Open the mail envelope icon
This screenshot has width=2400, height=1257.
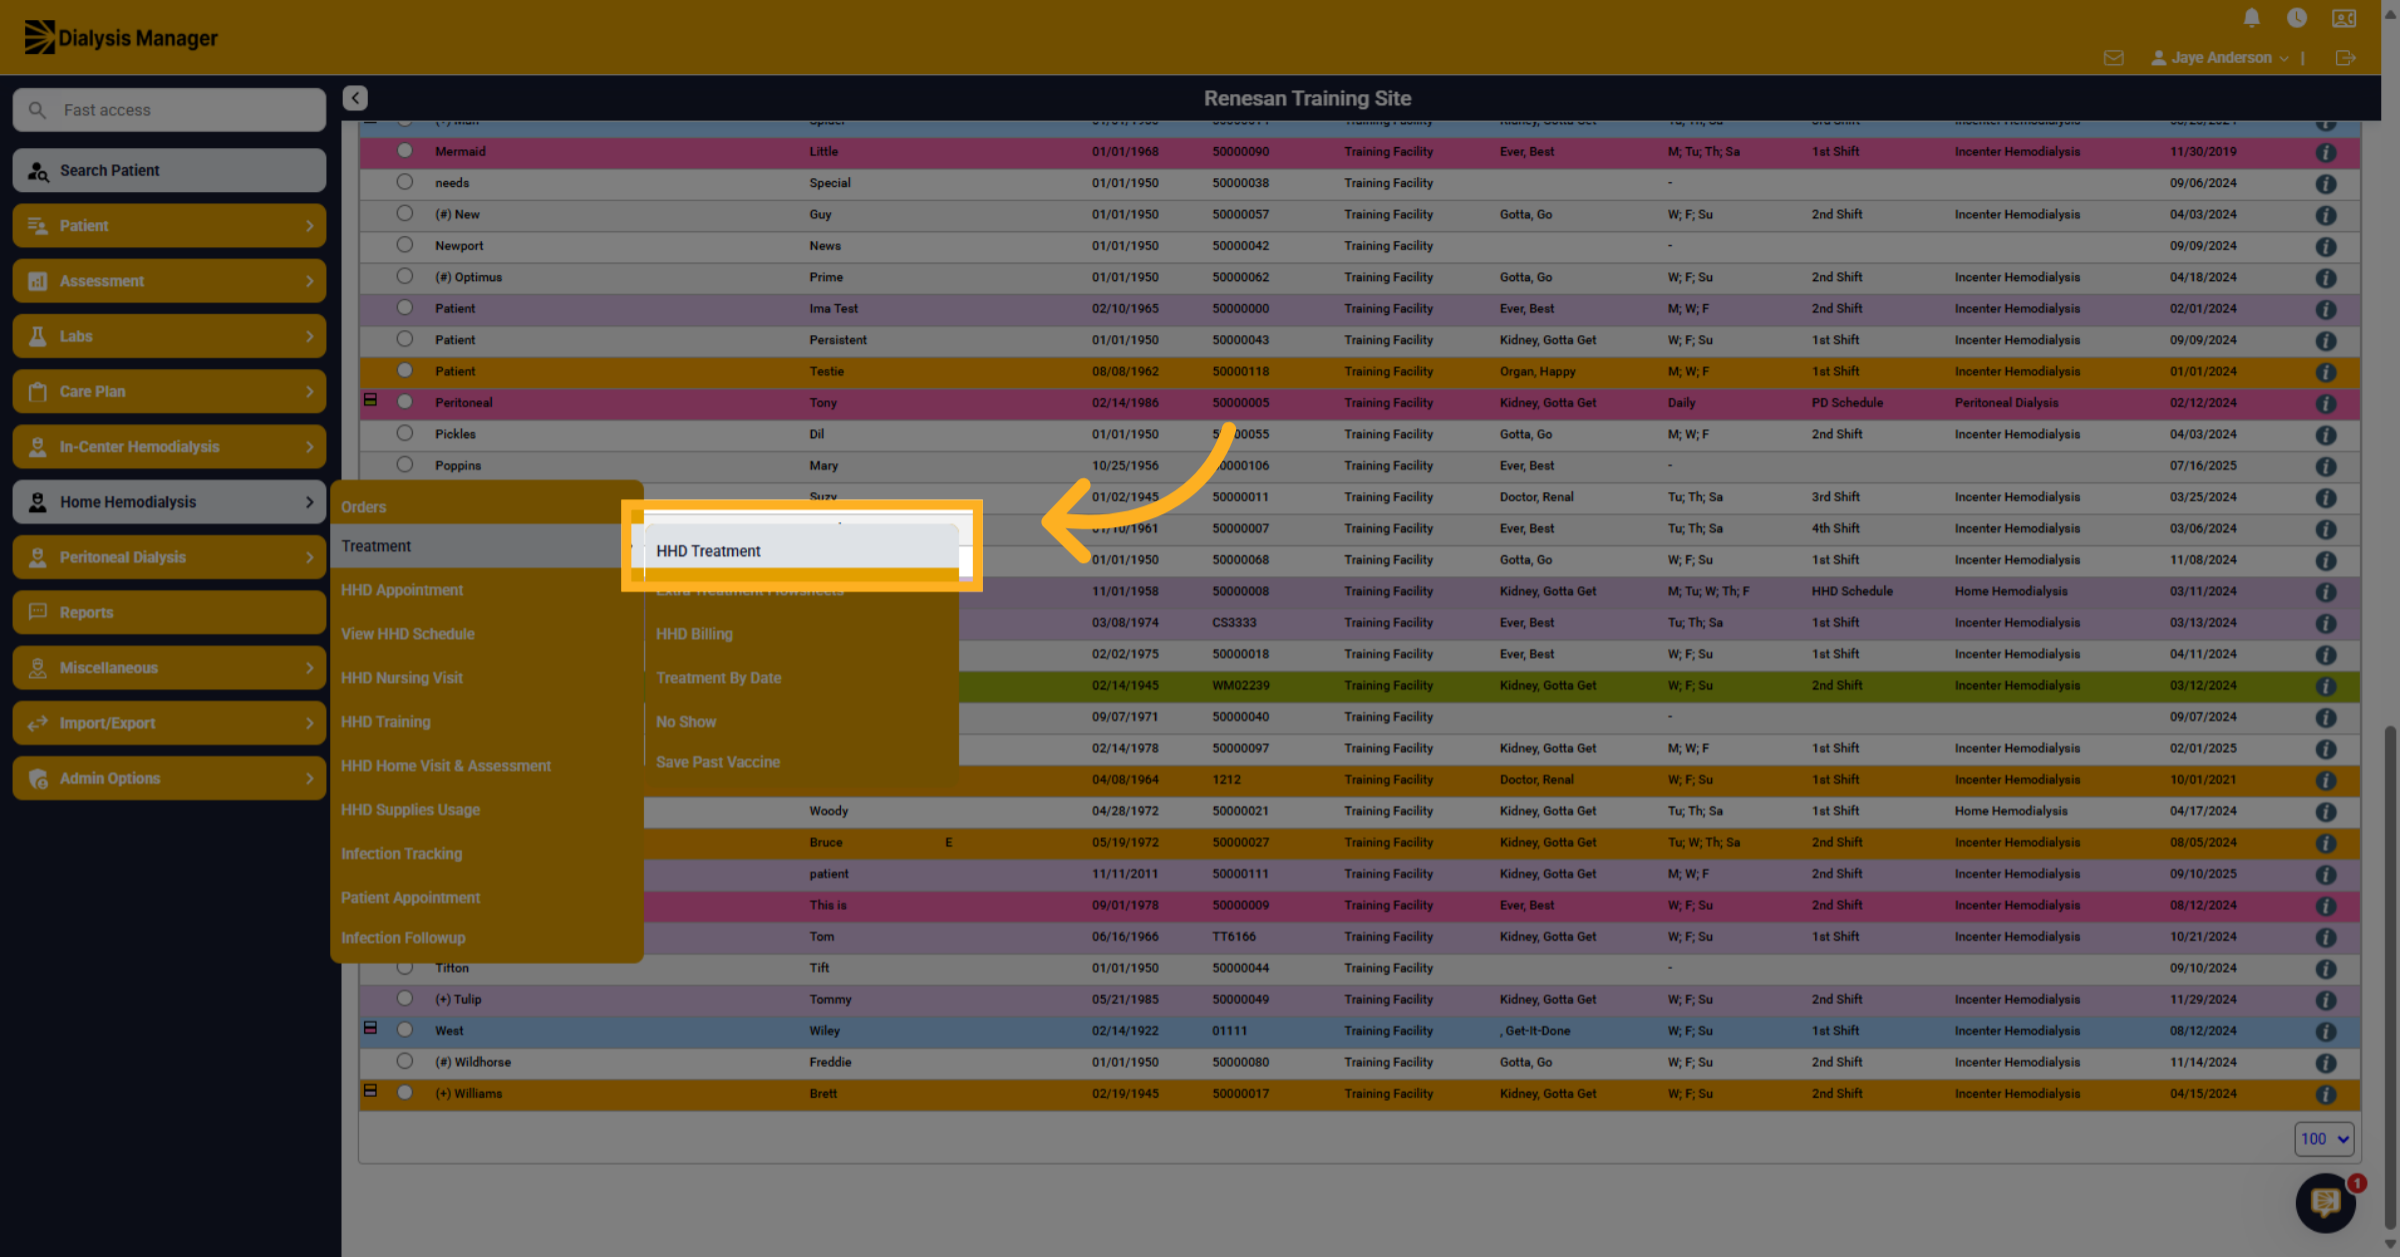coord(2113,58)
